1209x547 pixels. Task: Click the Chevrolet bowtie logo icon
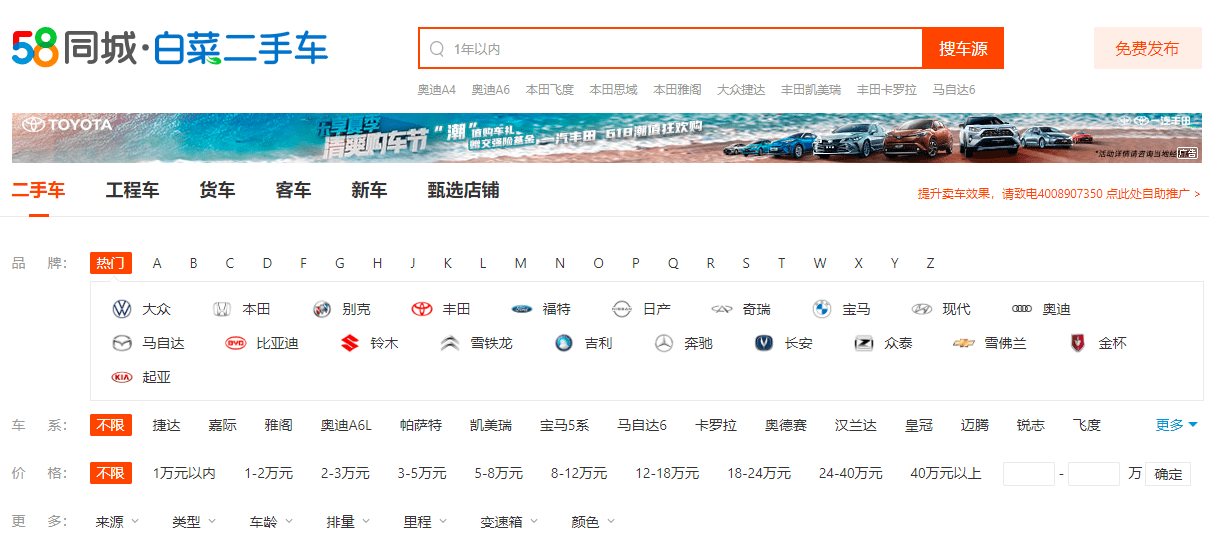(x=964, y=344)
